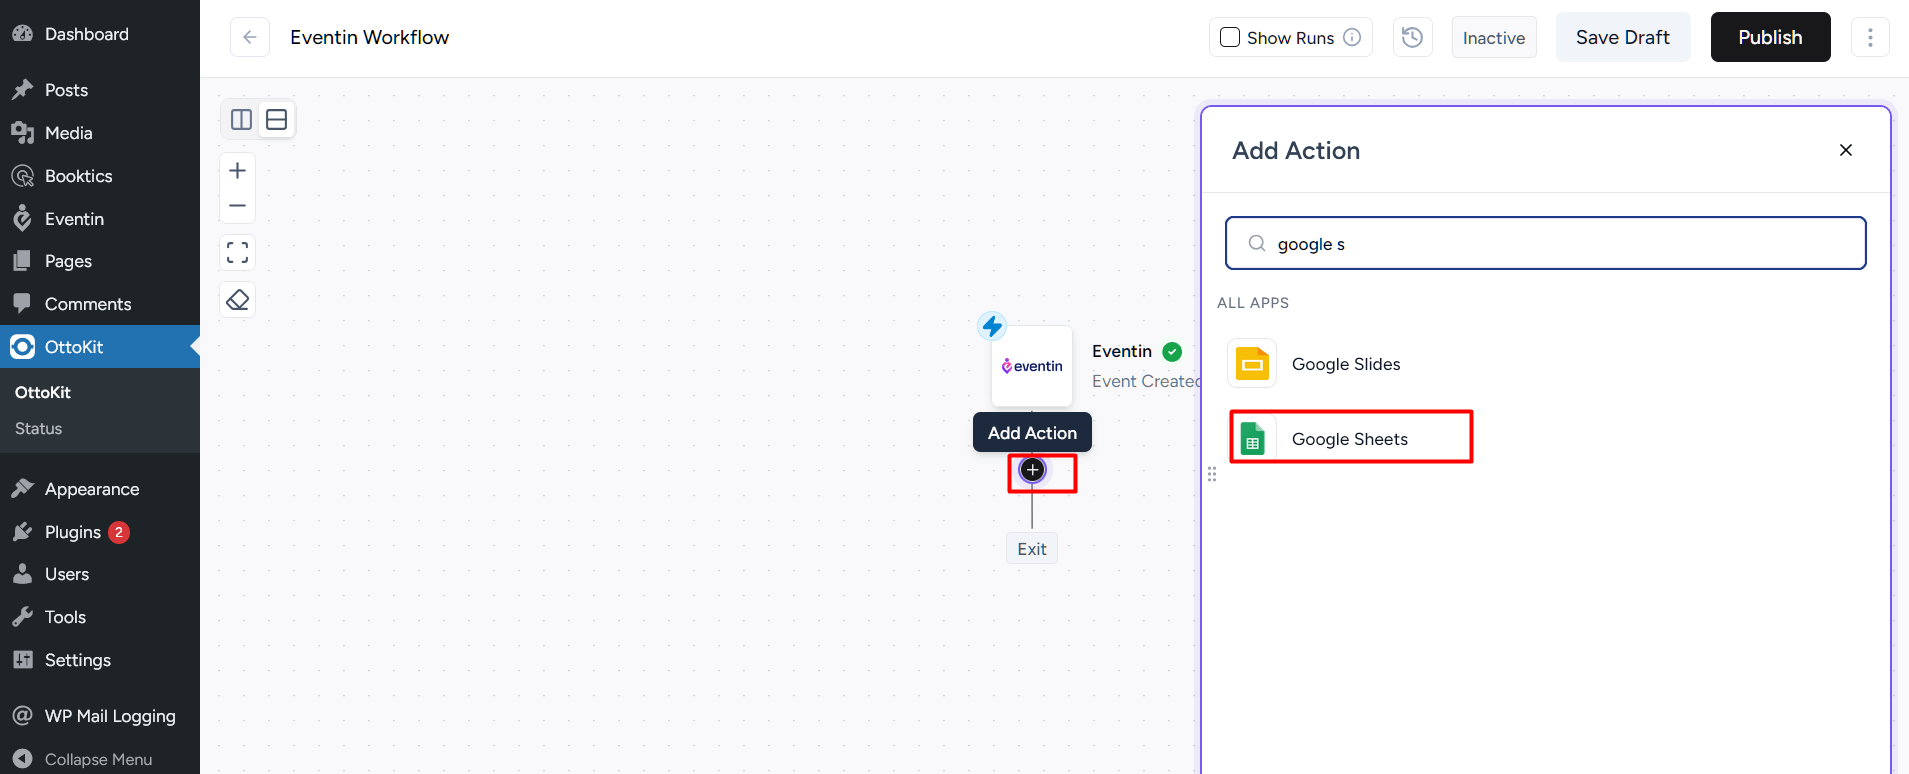Image resolution: width=1909 pixels, height=774 pixels.
Task: Zoom out on the canvas
Action: click(x=237, y=205)
